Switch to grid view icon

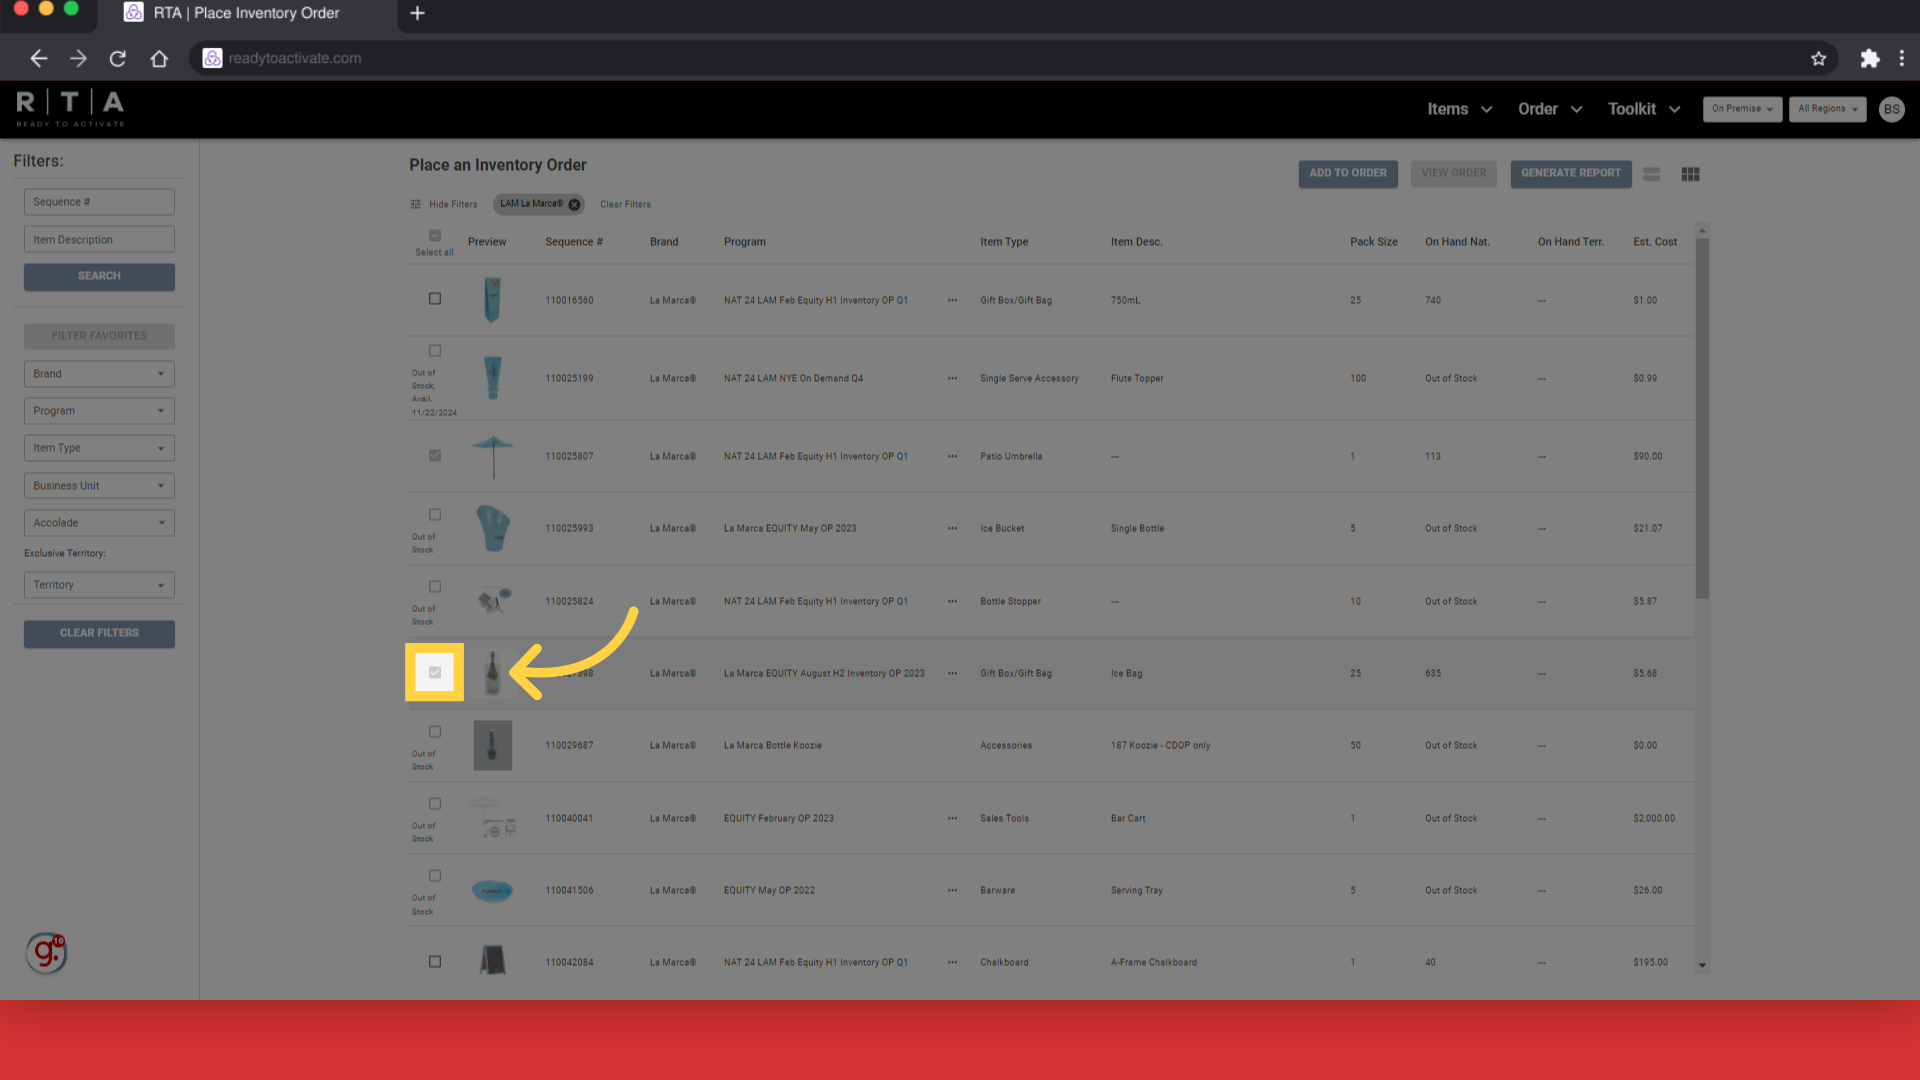pyautogui.click(x=1690, y=174)
